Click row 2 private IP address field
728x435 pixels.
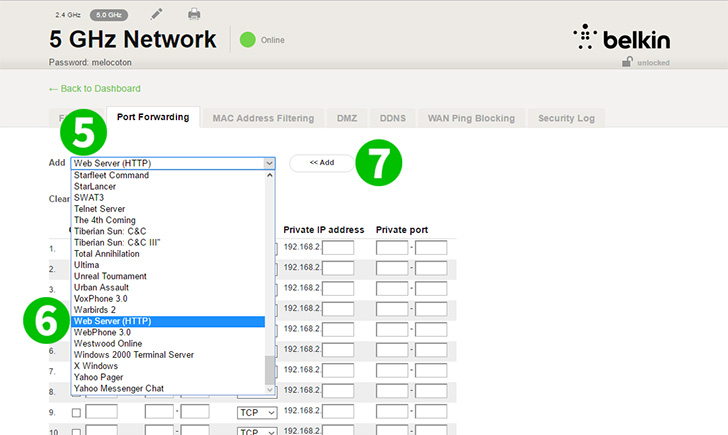click(338, 268)
